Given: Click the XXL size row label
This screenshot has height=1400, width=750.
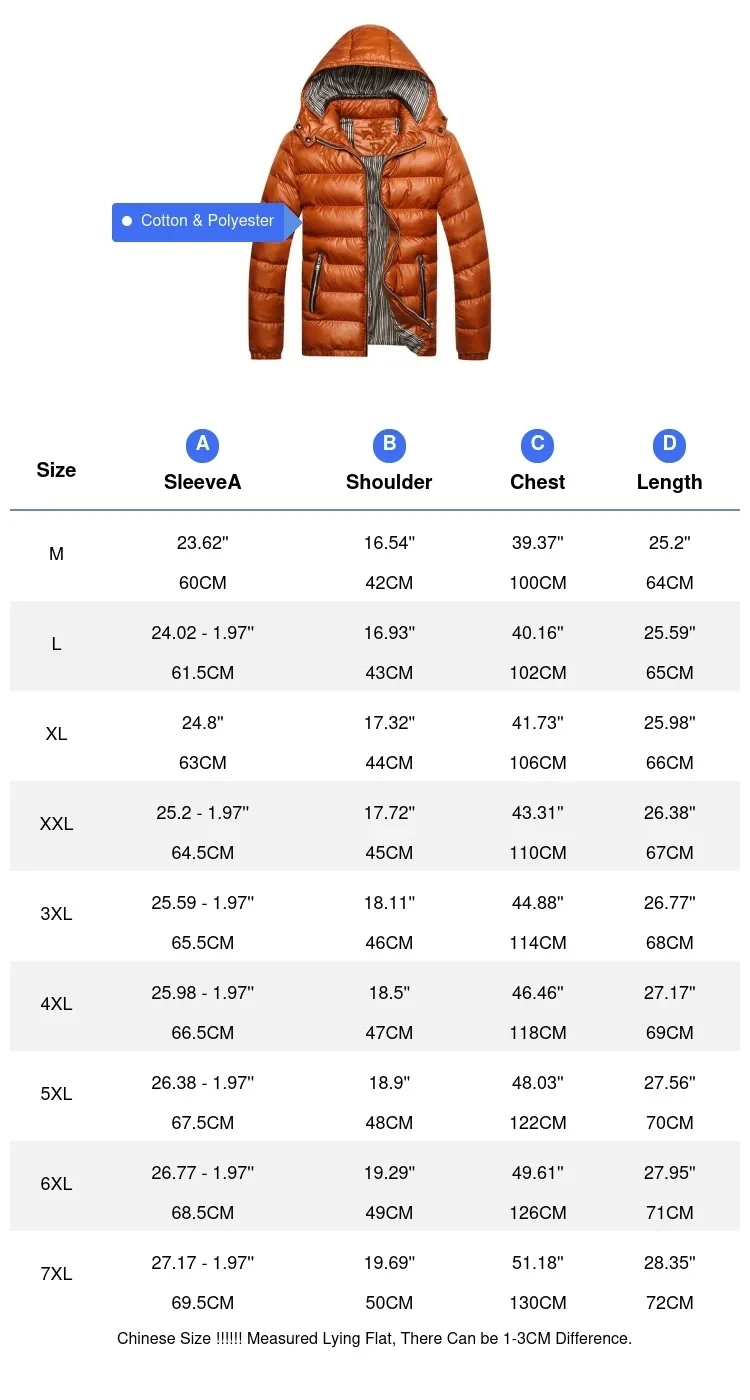Looking at the screenshot, I should click(x=56, y=824).
